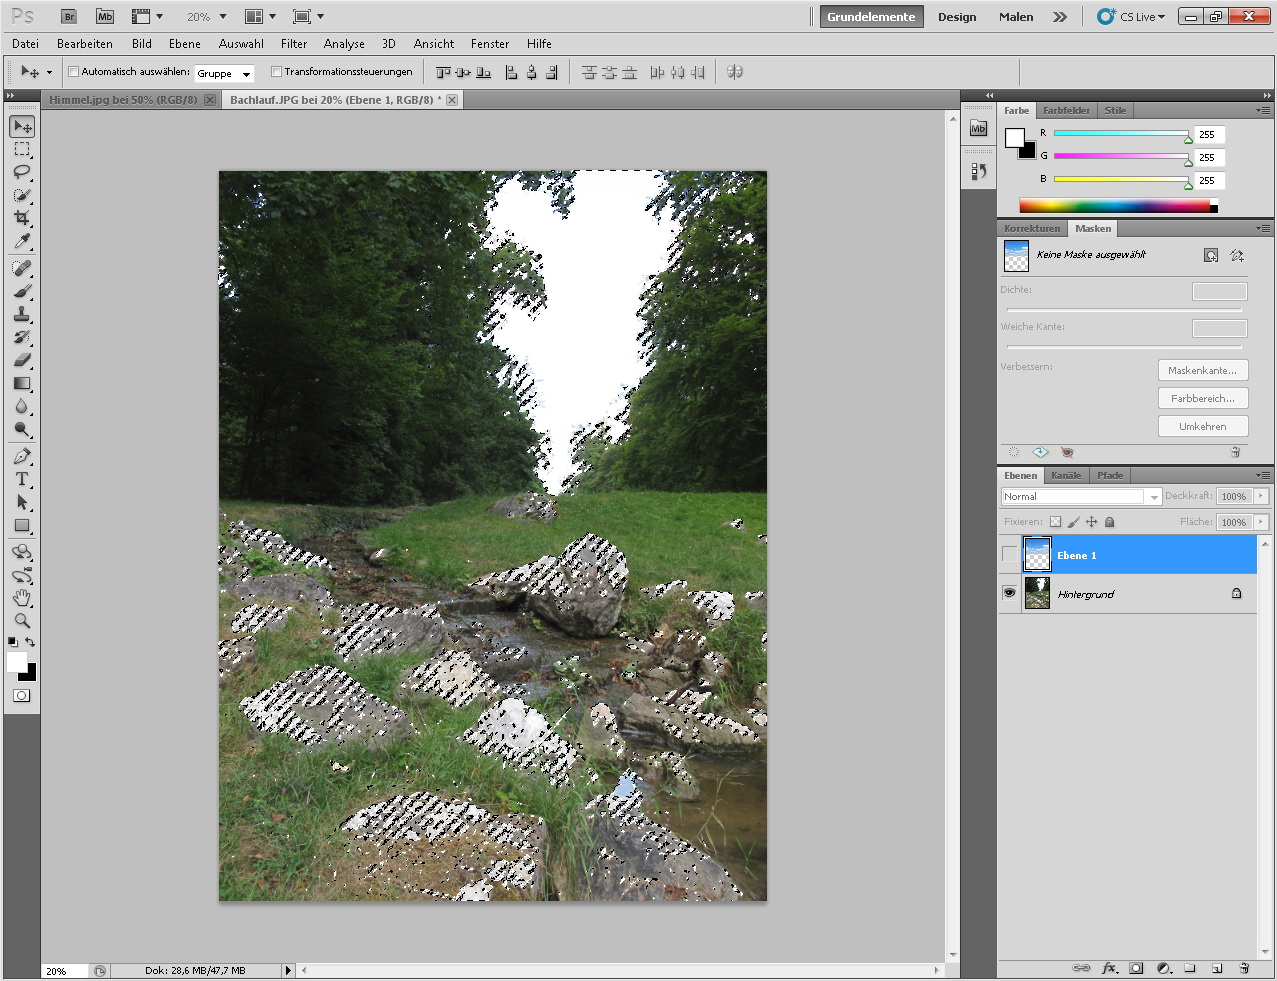Image resolution: width=1277 pixels, height=981 pixels.
Task: Click the Umkehren button
Action: [1202, 426]
